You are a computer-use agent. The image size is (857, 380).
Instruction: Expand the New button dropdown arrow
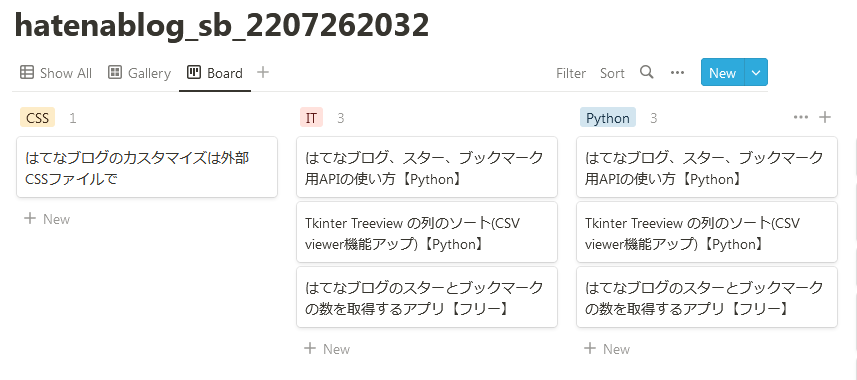[756, 73]
